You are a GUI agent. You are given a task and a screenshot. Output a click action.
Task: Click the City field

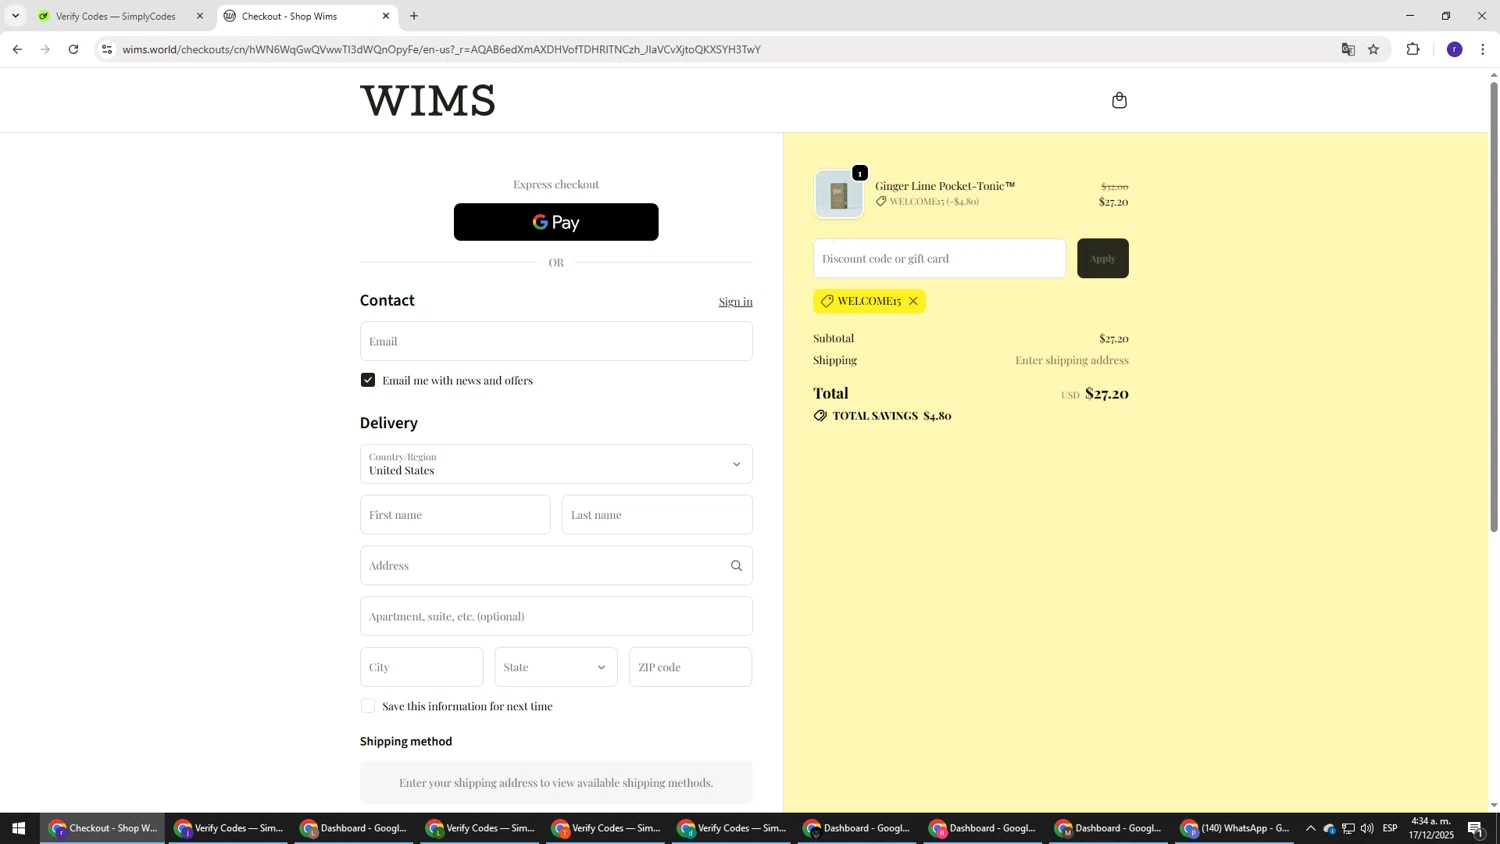tap(421, 667)
